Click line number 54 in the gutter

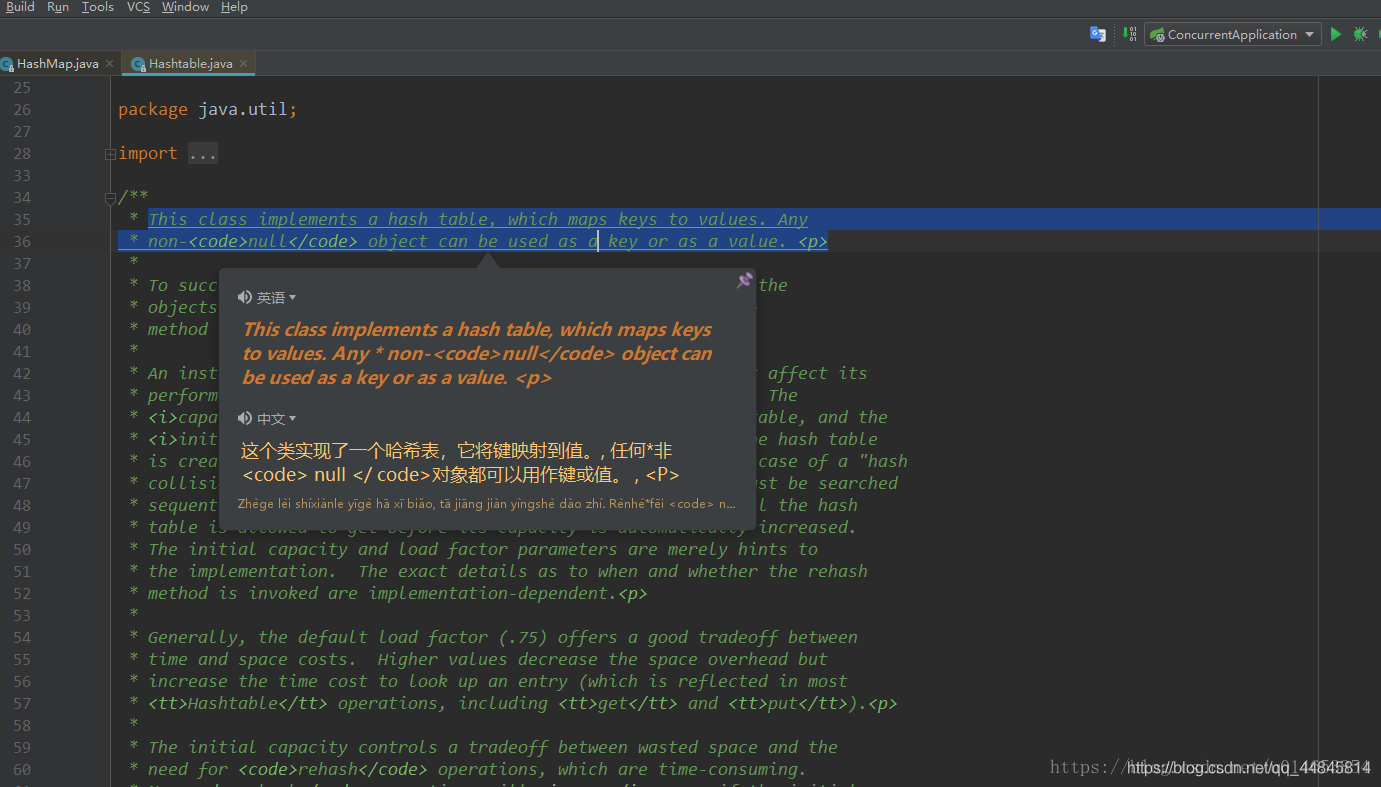[22, 638]
